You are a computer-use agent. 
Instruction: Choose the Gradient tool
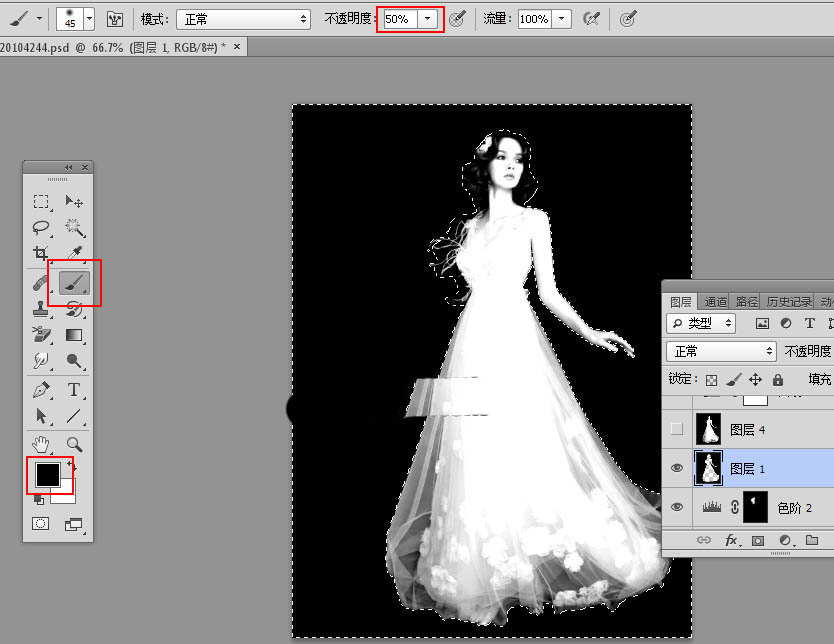tap(73, 335)
